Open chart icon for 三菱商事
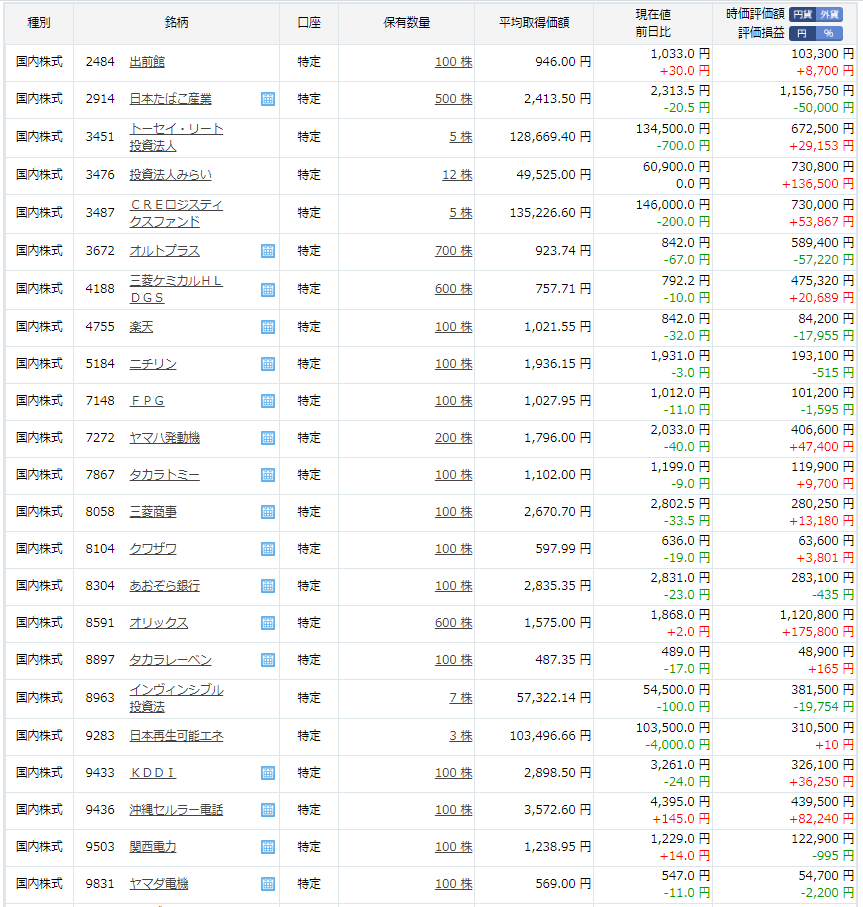Screen dimensions: 863x907 (x=268, y=512)
